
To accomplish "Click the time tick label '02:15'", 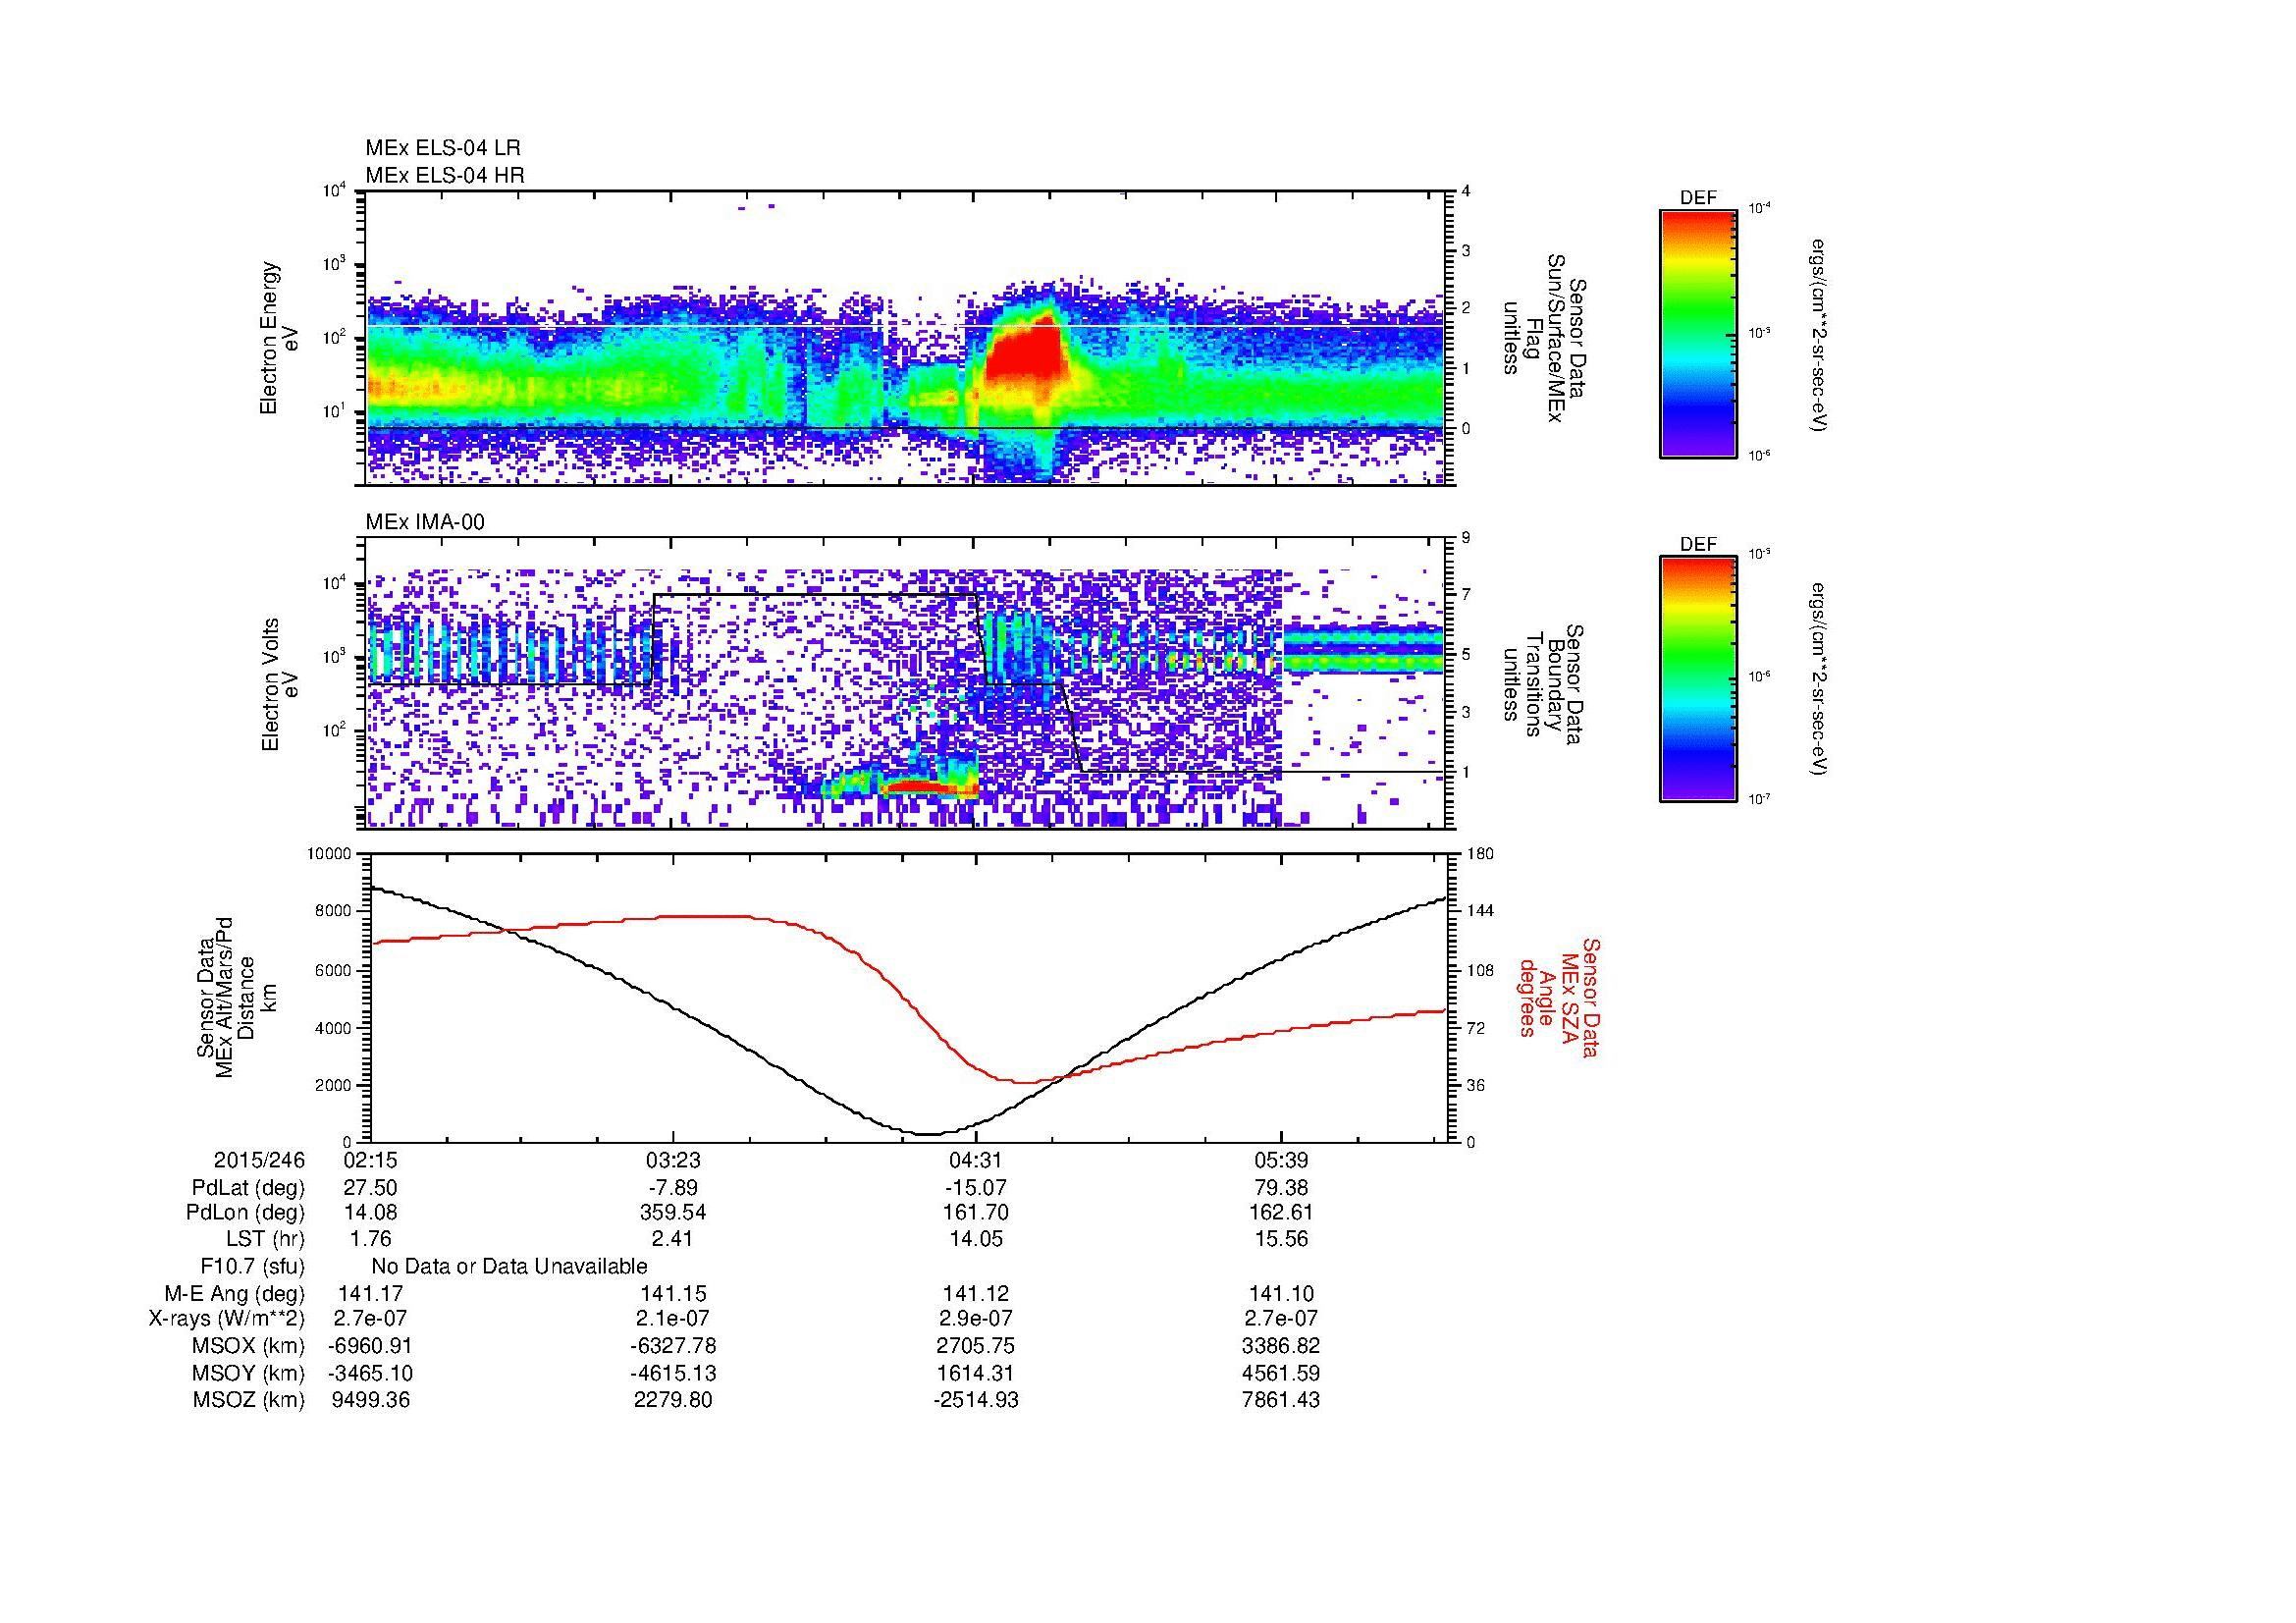I will pos(370,1160).
